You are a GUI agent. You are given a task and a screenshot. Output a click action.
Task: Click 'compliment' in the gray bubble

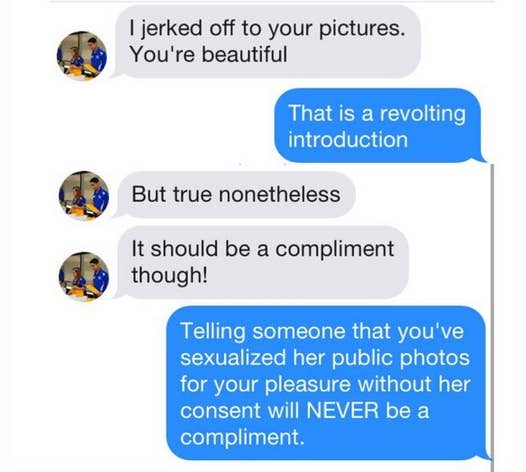pyautogui.click(x=334, y=250)
